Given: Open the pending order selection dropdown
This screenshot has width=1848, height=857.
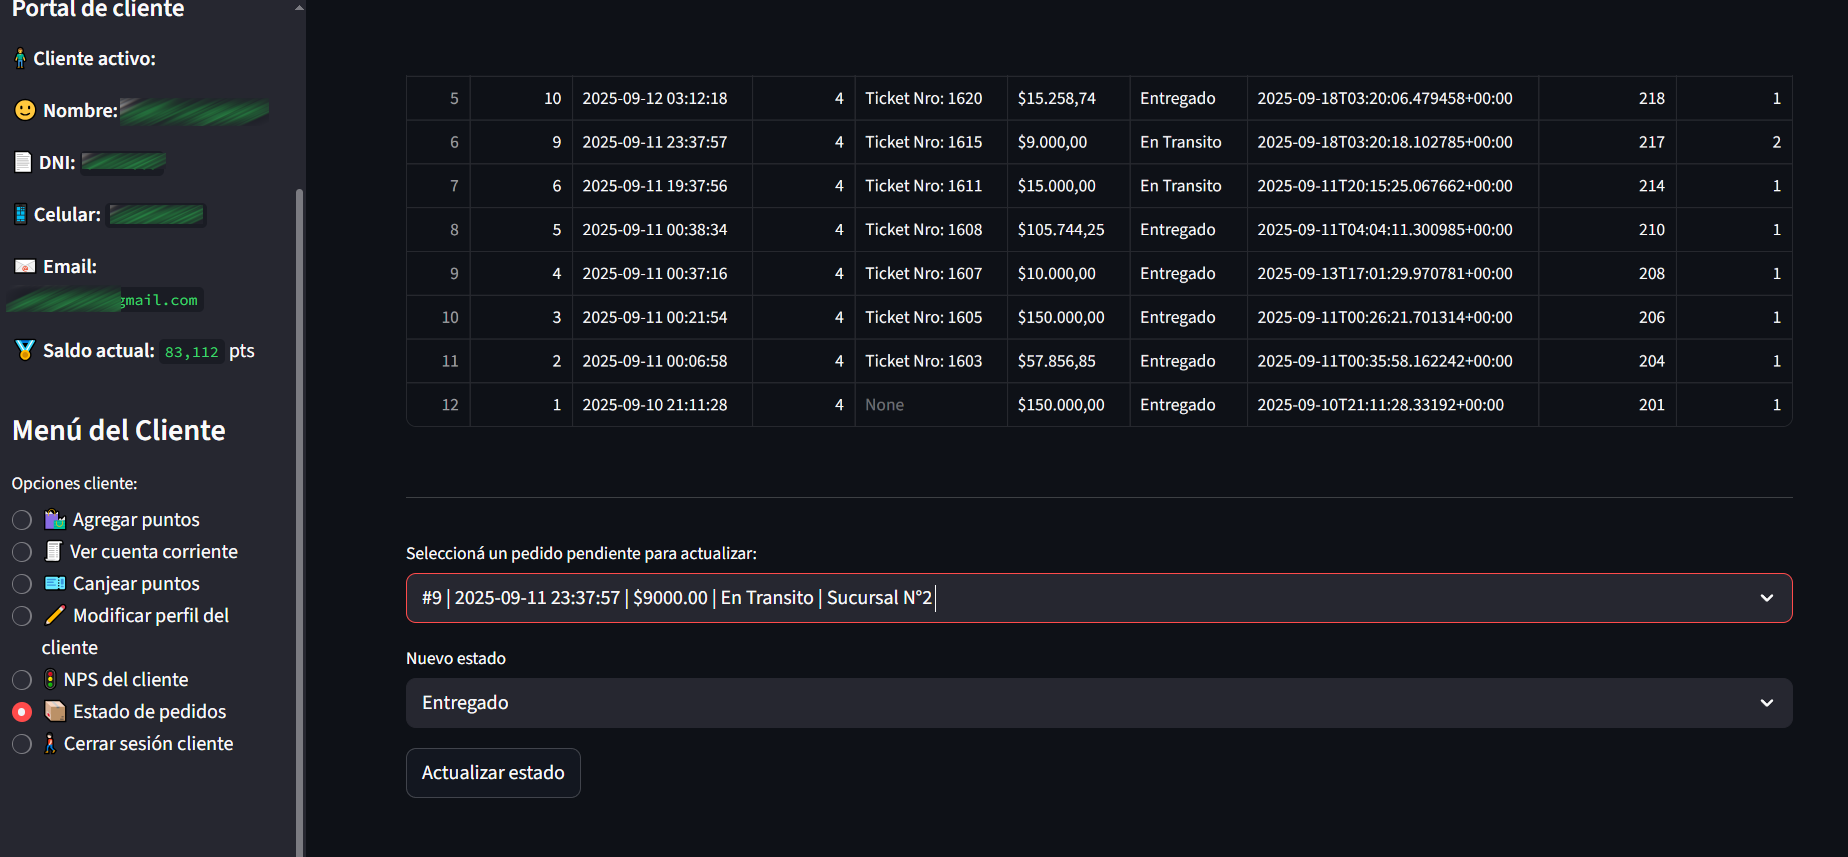Looking at the screenshot, I should 1080,598.
